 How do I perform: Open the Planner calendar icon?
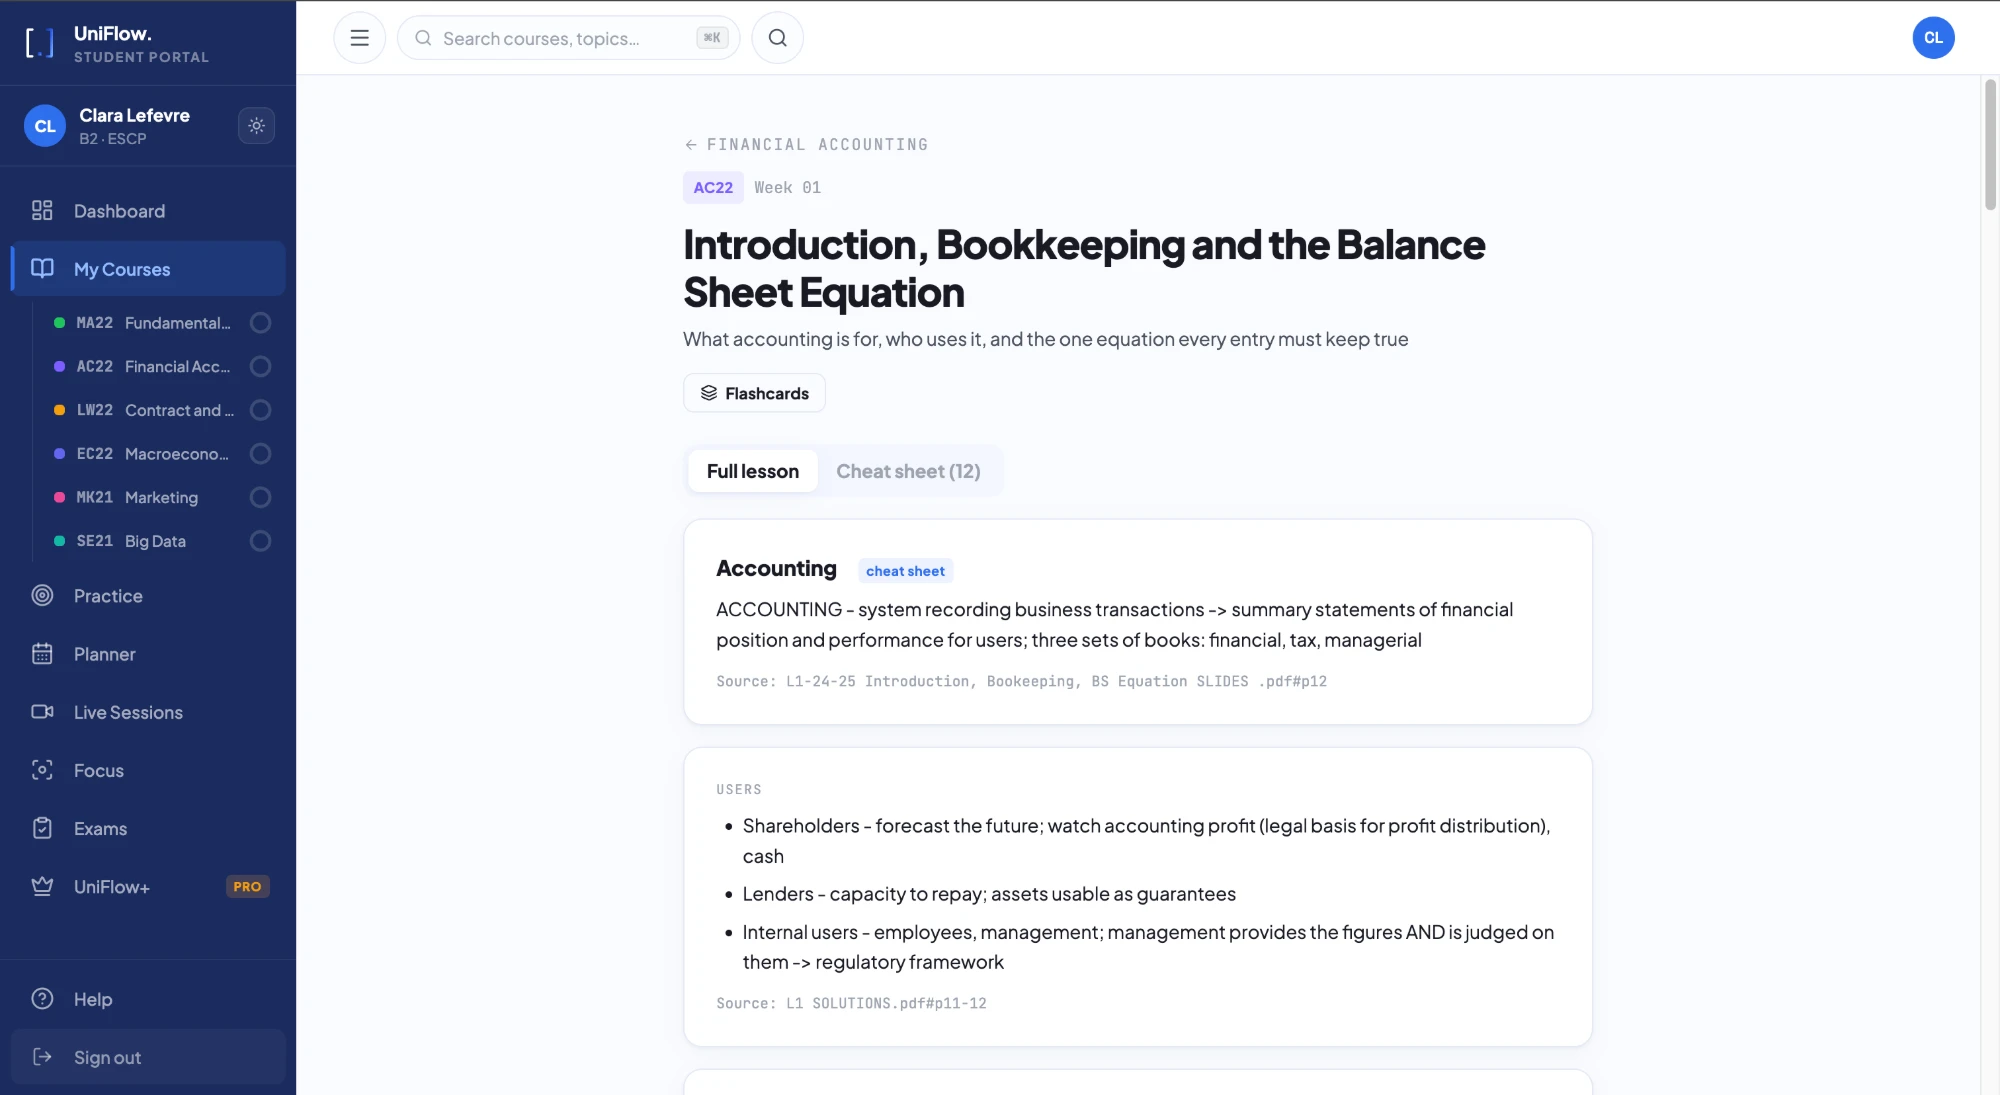pos(42,654)
